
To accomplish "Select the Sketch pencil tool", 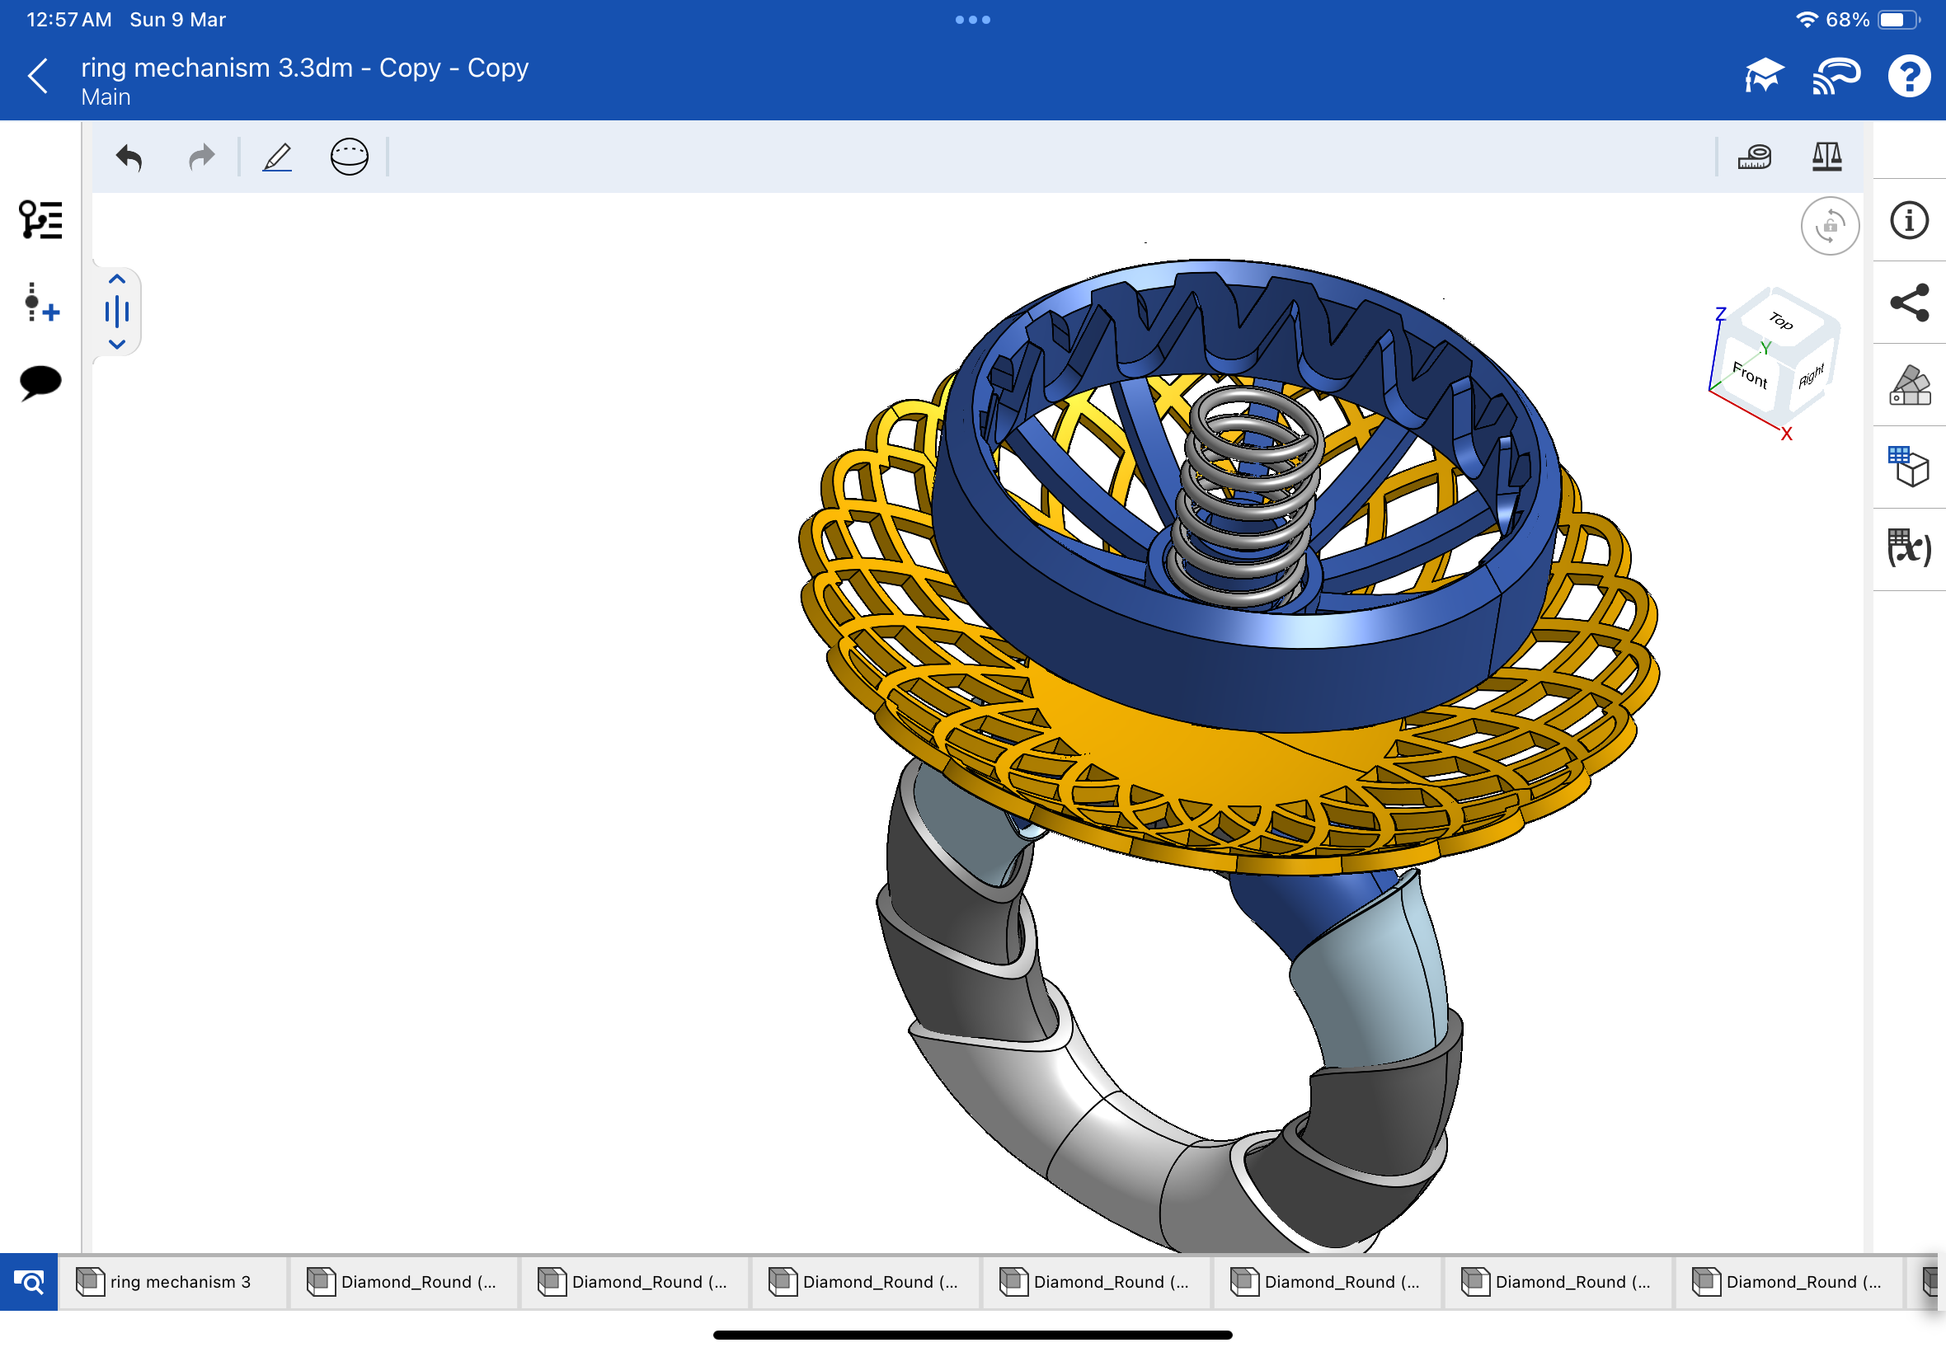I will 277,157.
